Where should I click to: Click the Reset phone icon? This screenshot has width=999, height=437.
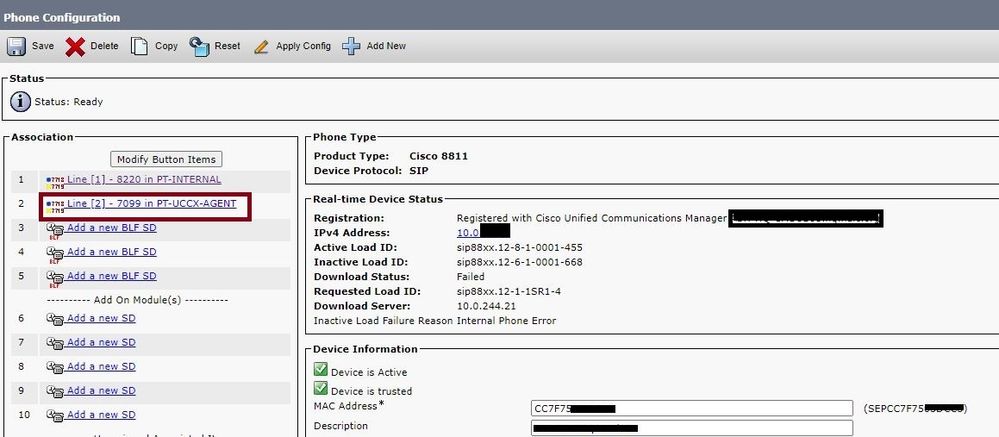click(199, 46)
